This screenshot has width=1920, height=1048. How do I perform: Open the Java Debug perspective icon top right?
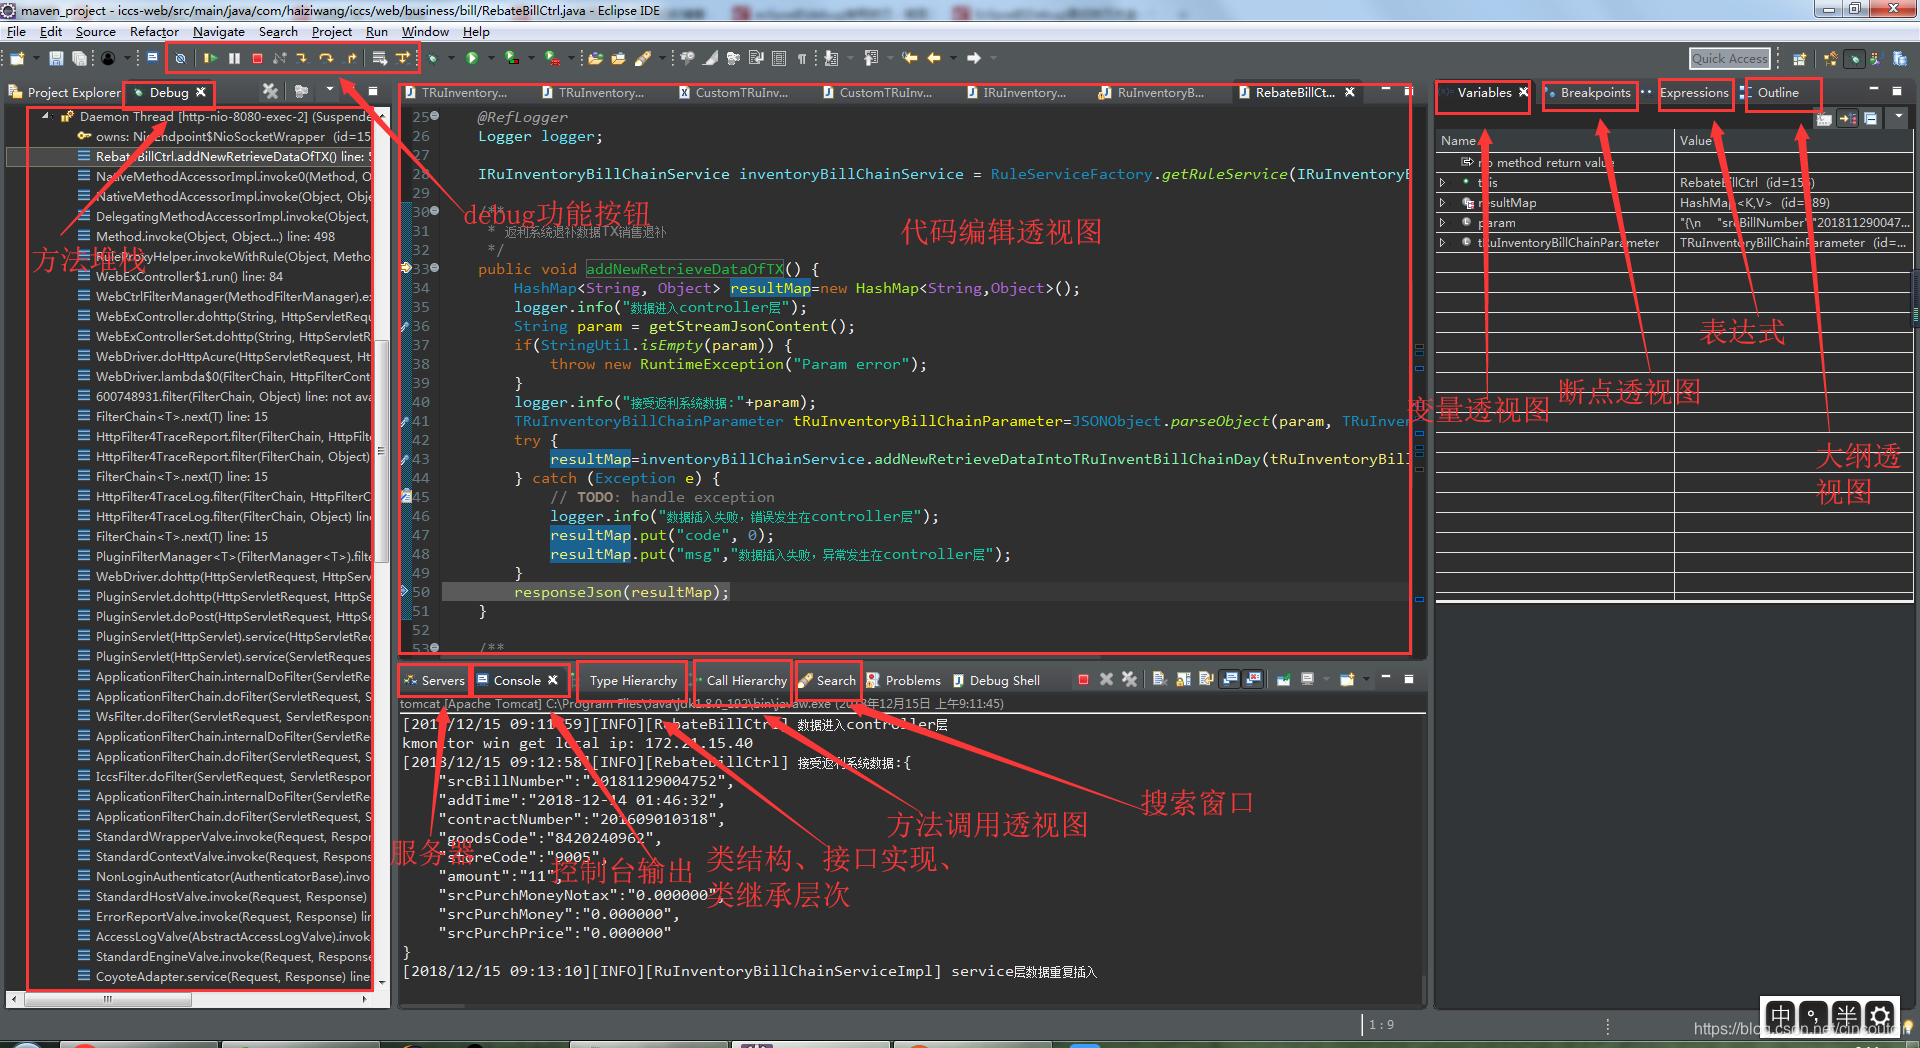[x=1854, y=59]
